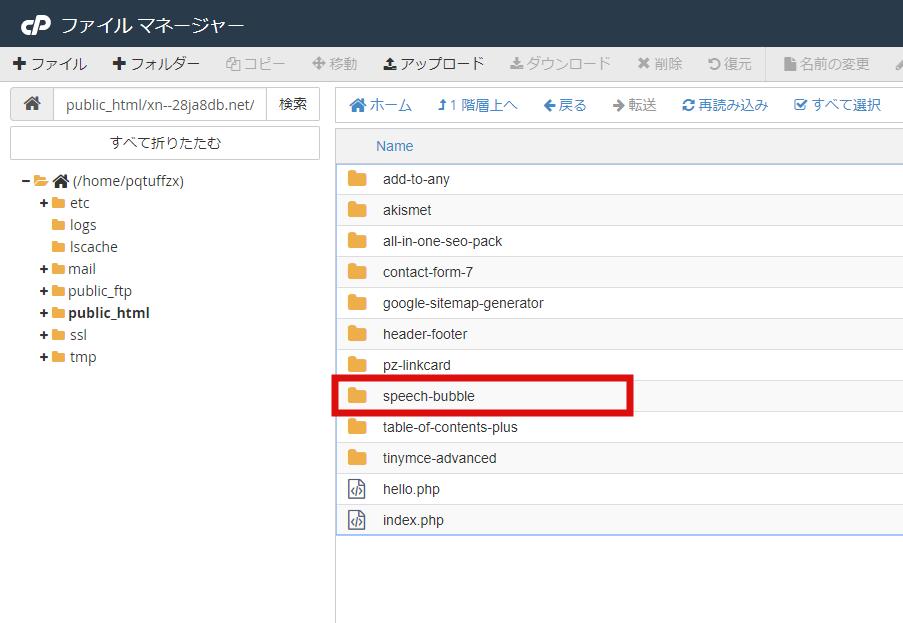Select logs folder in the tree
Screen dimensions: 903x623
click(83, 225)
